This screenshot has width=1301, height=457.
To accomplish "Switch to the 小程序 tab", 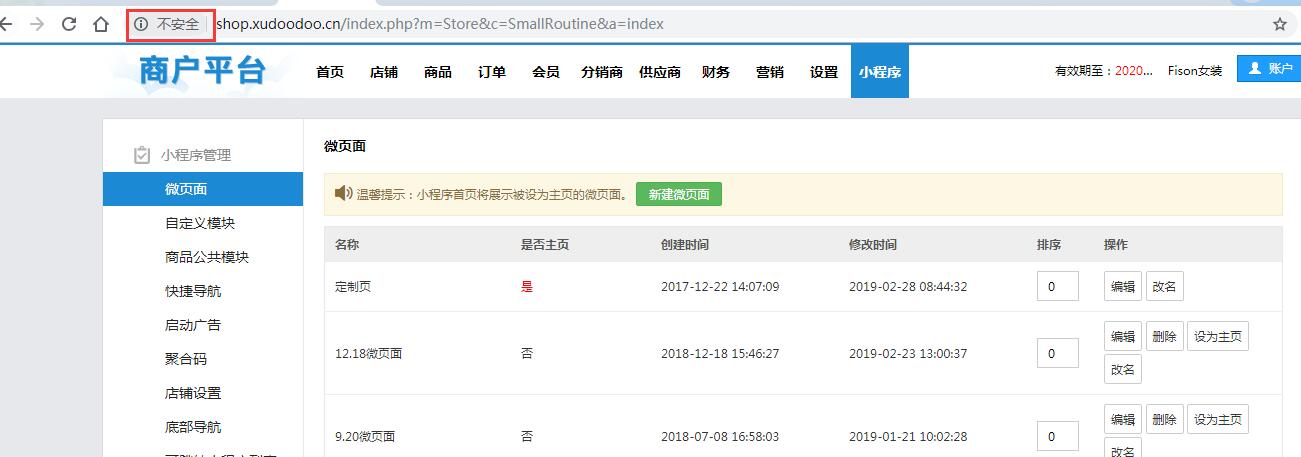I will point(879,72).
